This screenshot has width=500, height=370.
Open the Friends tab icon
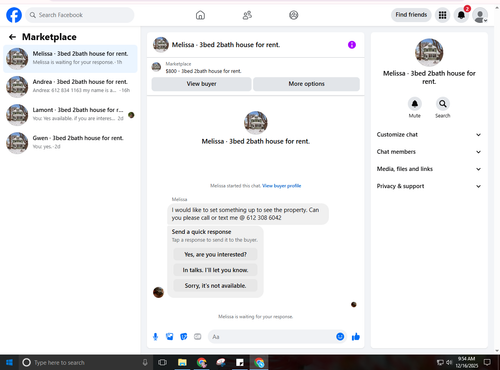point(247,15)
